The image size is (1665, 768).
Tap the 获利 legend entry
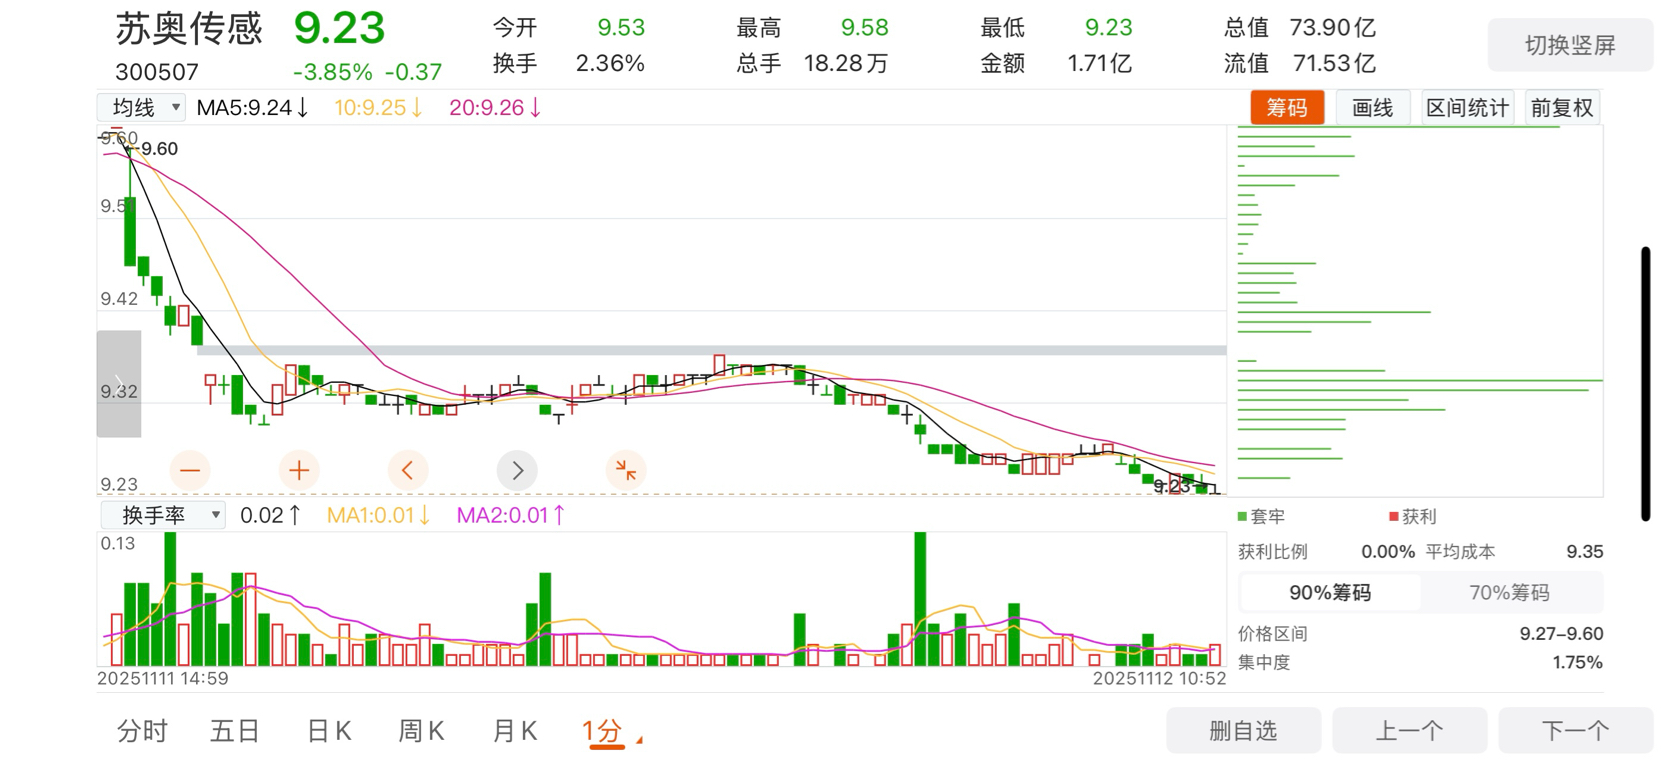(x=1413, y=517)
